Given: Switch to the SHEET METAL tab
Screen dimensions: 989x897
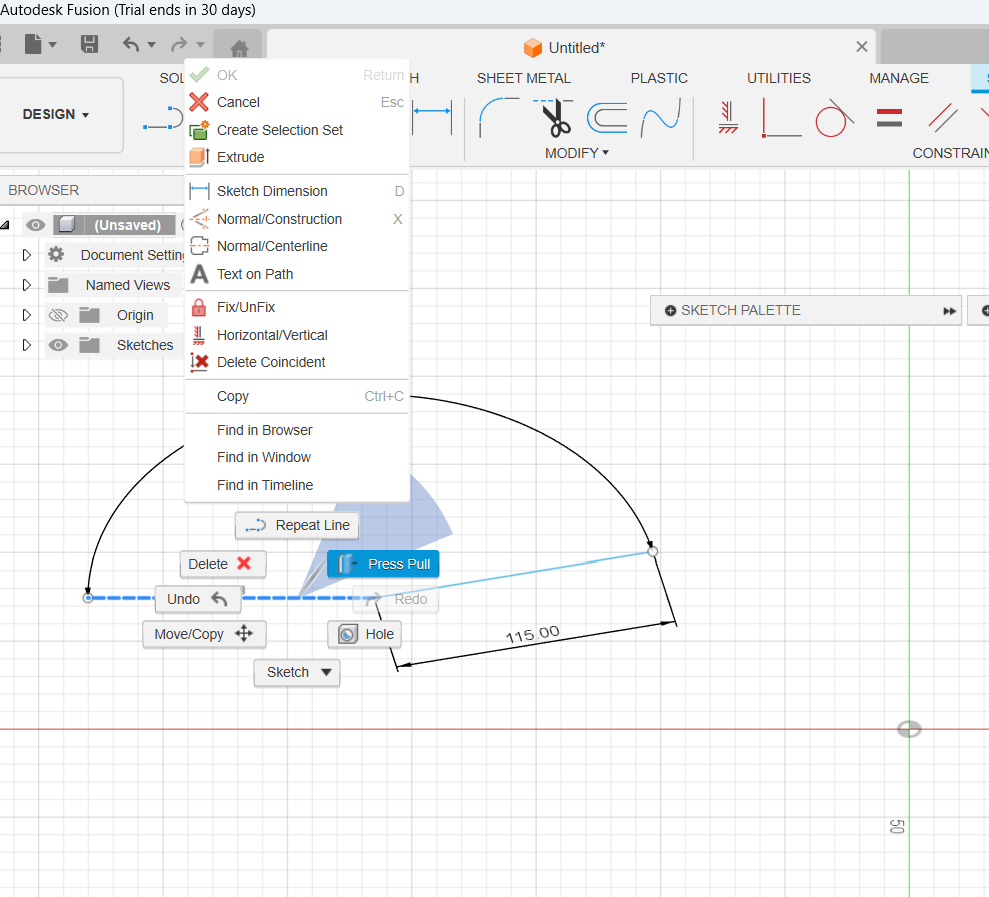Looking at the screenshot, I should click(x=524, y=78).
